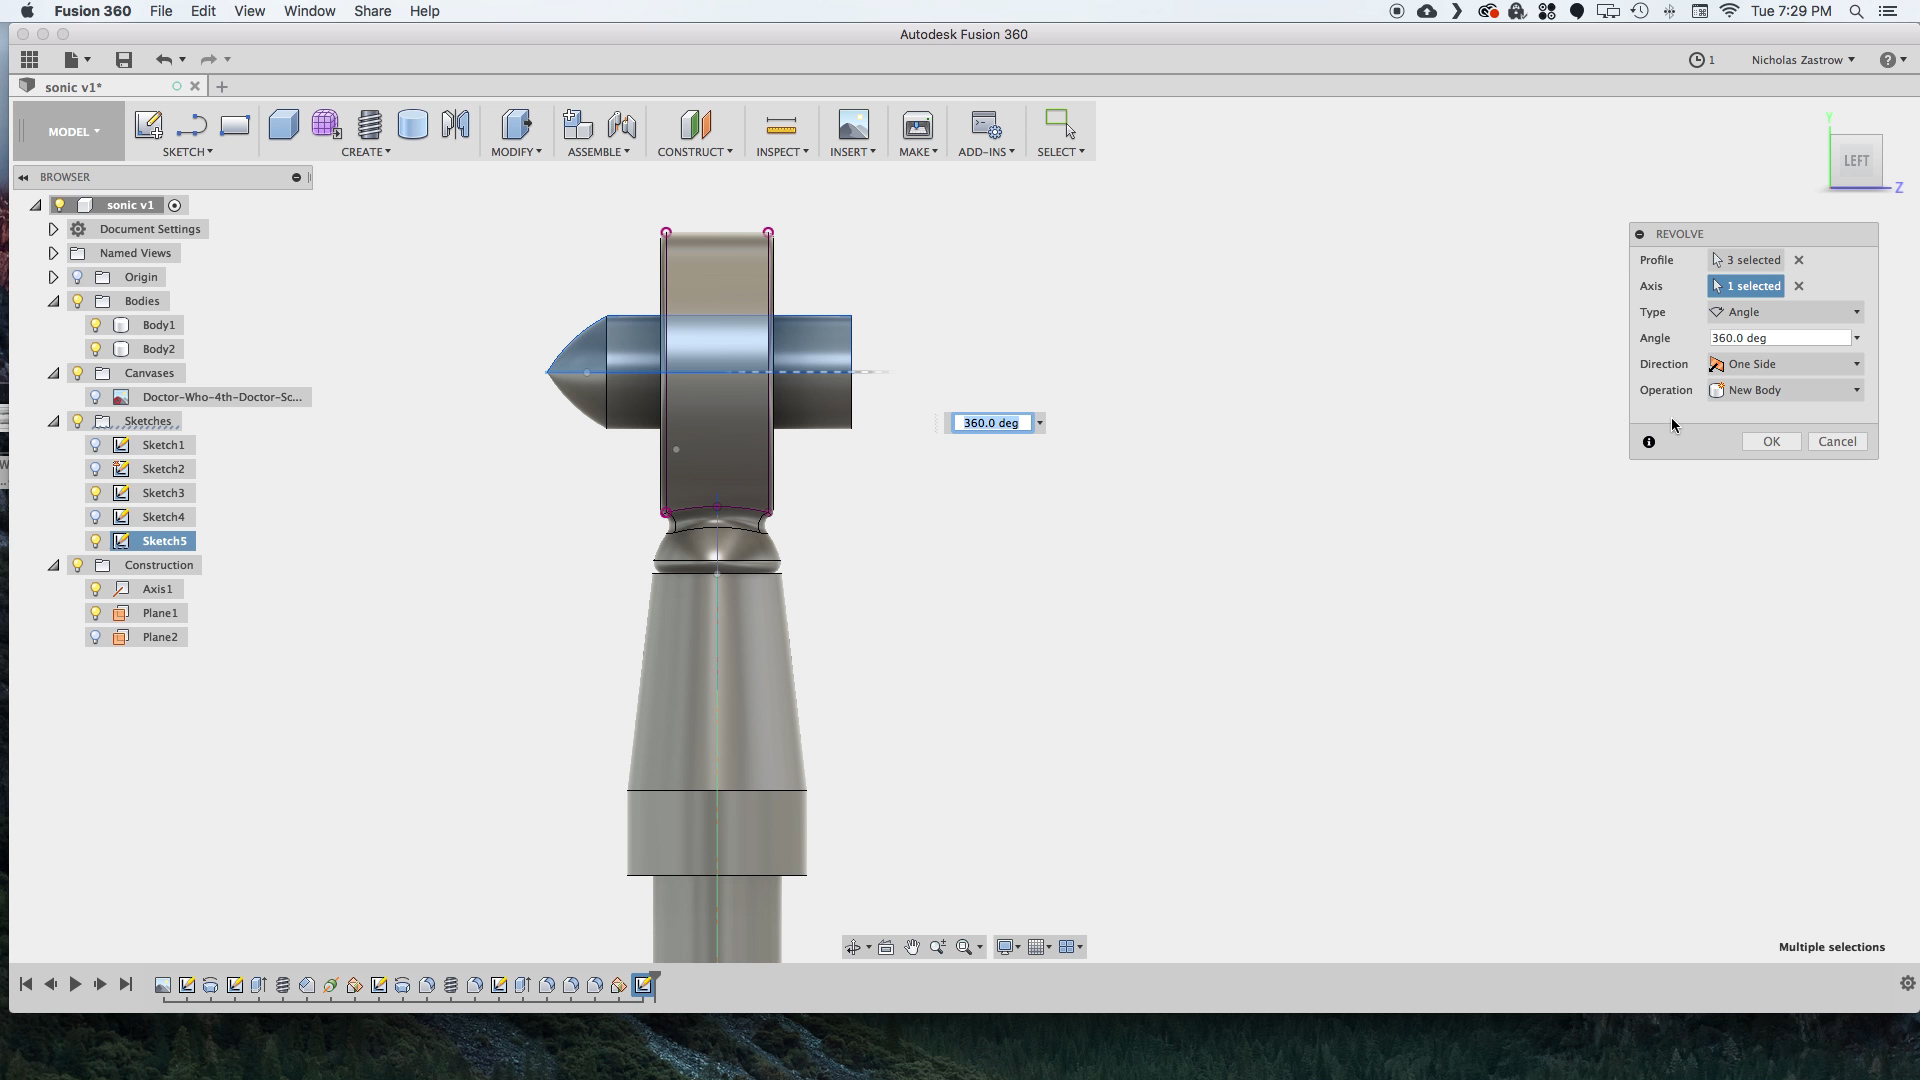1920x1080 pixels.
Task: Toggle visibility of Body1
Action: 95,324
